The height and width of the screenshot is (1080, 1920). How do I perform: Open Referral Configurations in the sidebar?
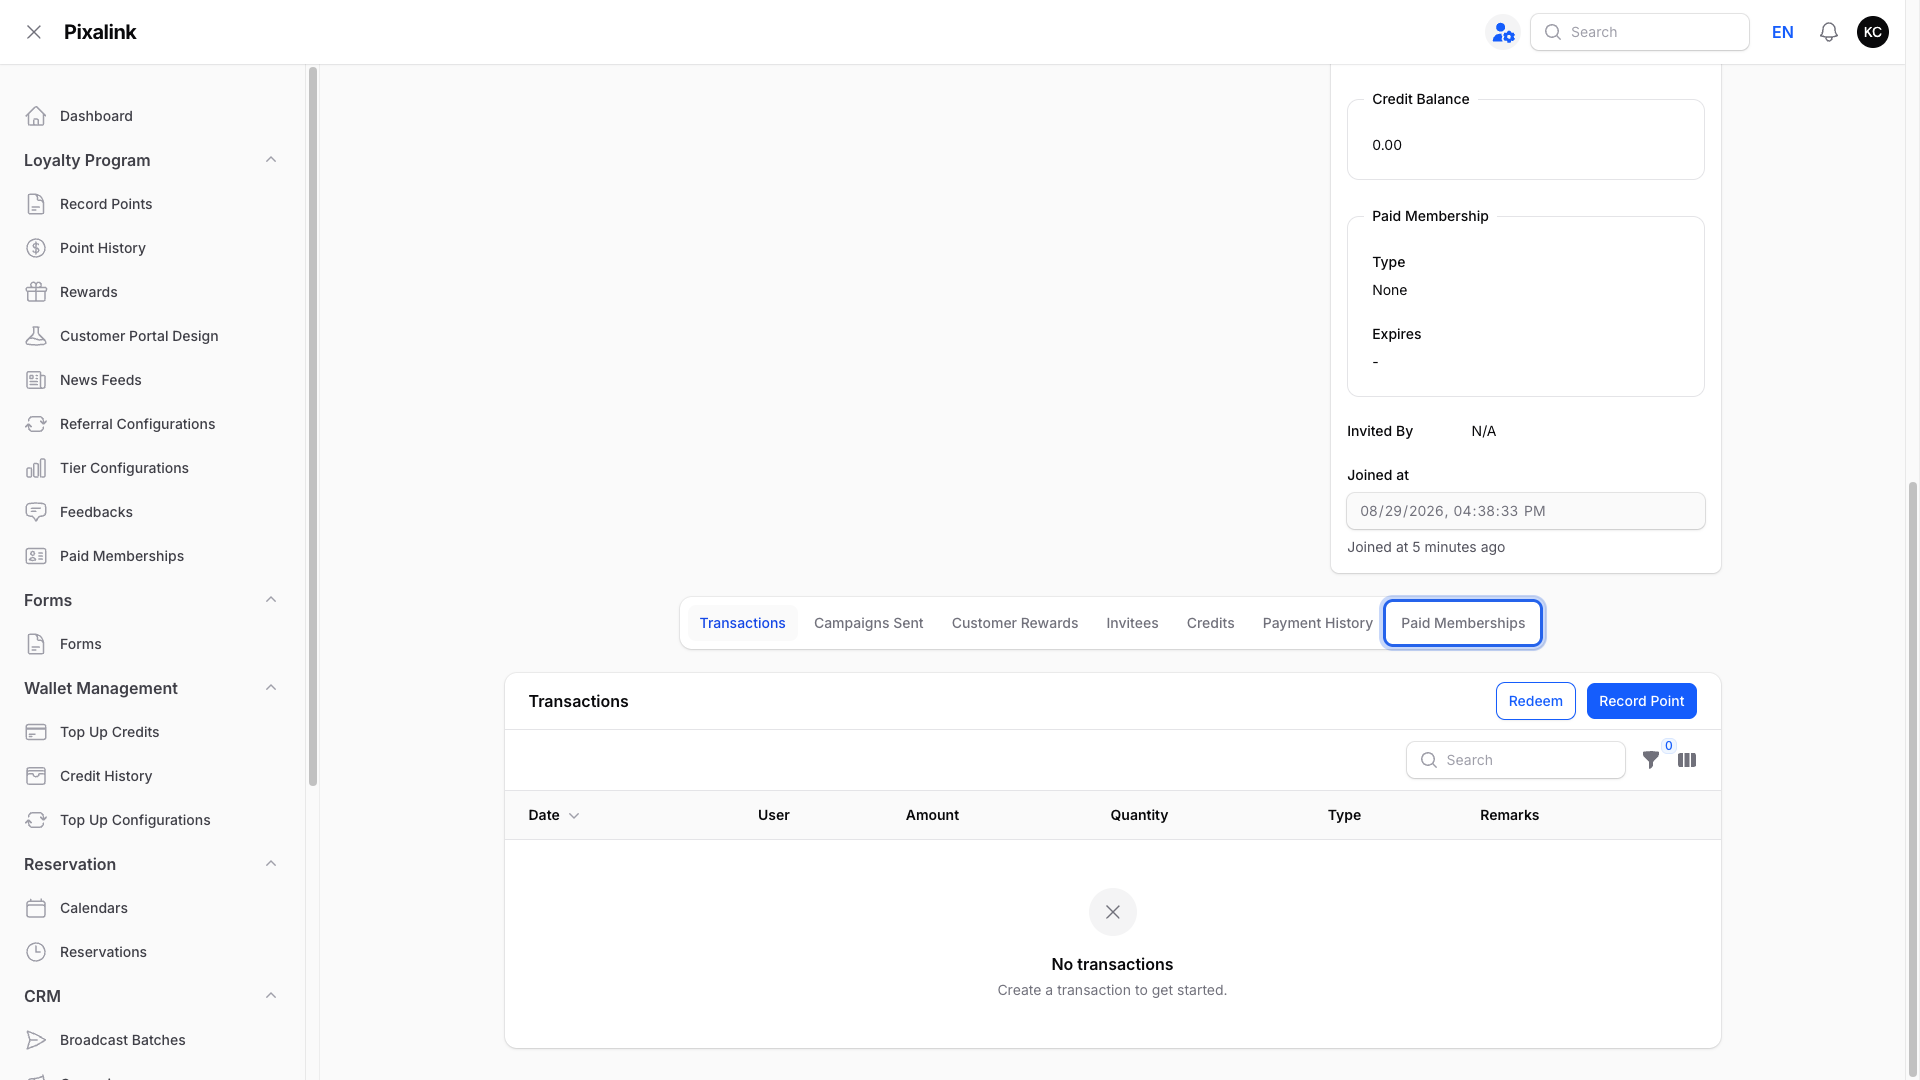coord(150,424)
